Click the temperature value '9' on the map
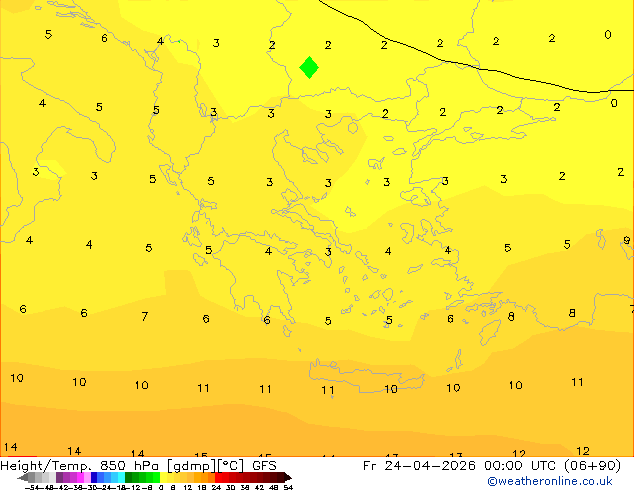Viewport: 634px width, 490px height. coord(626,240)
